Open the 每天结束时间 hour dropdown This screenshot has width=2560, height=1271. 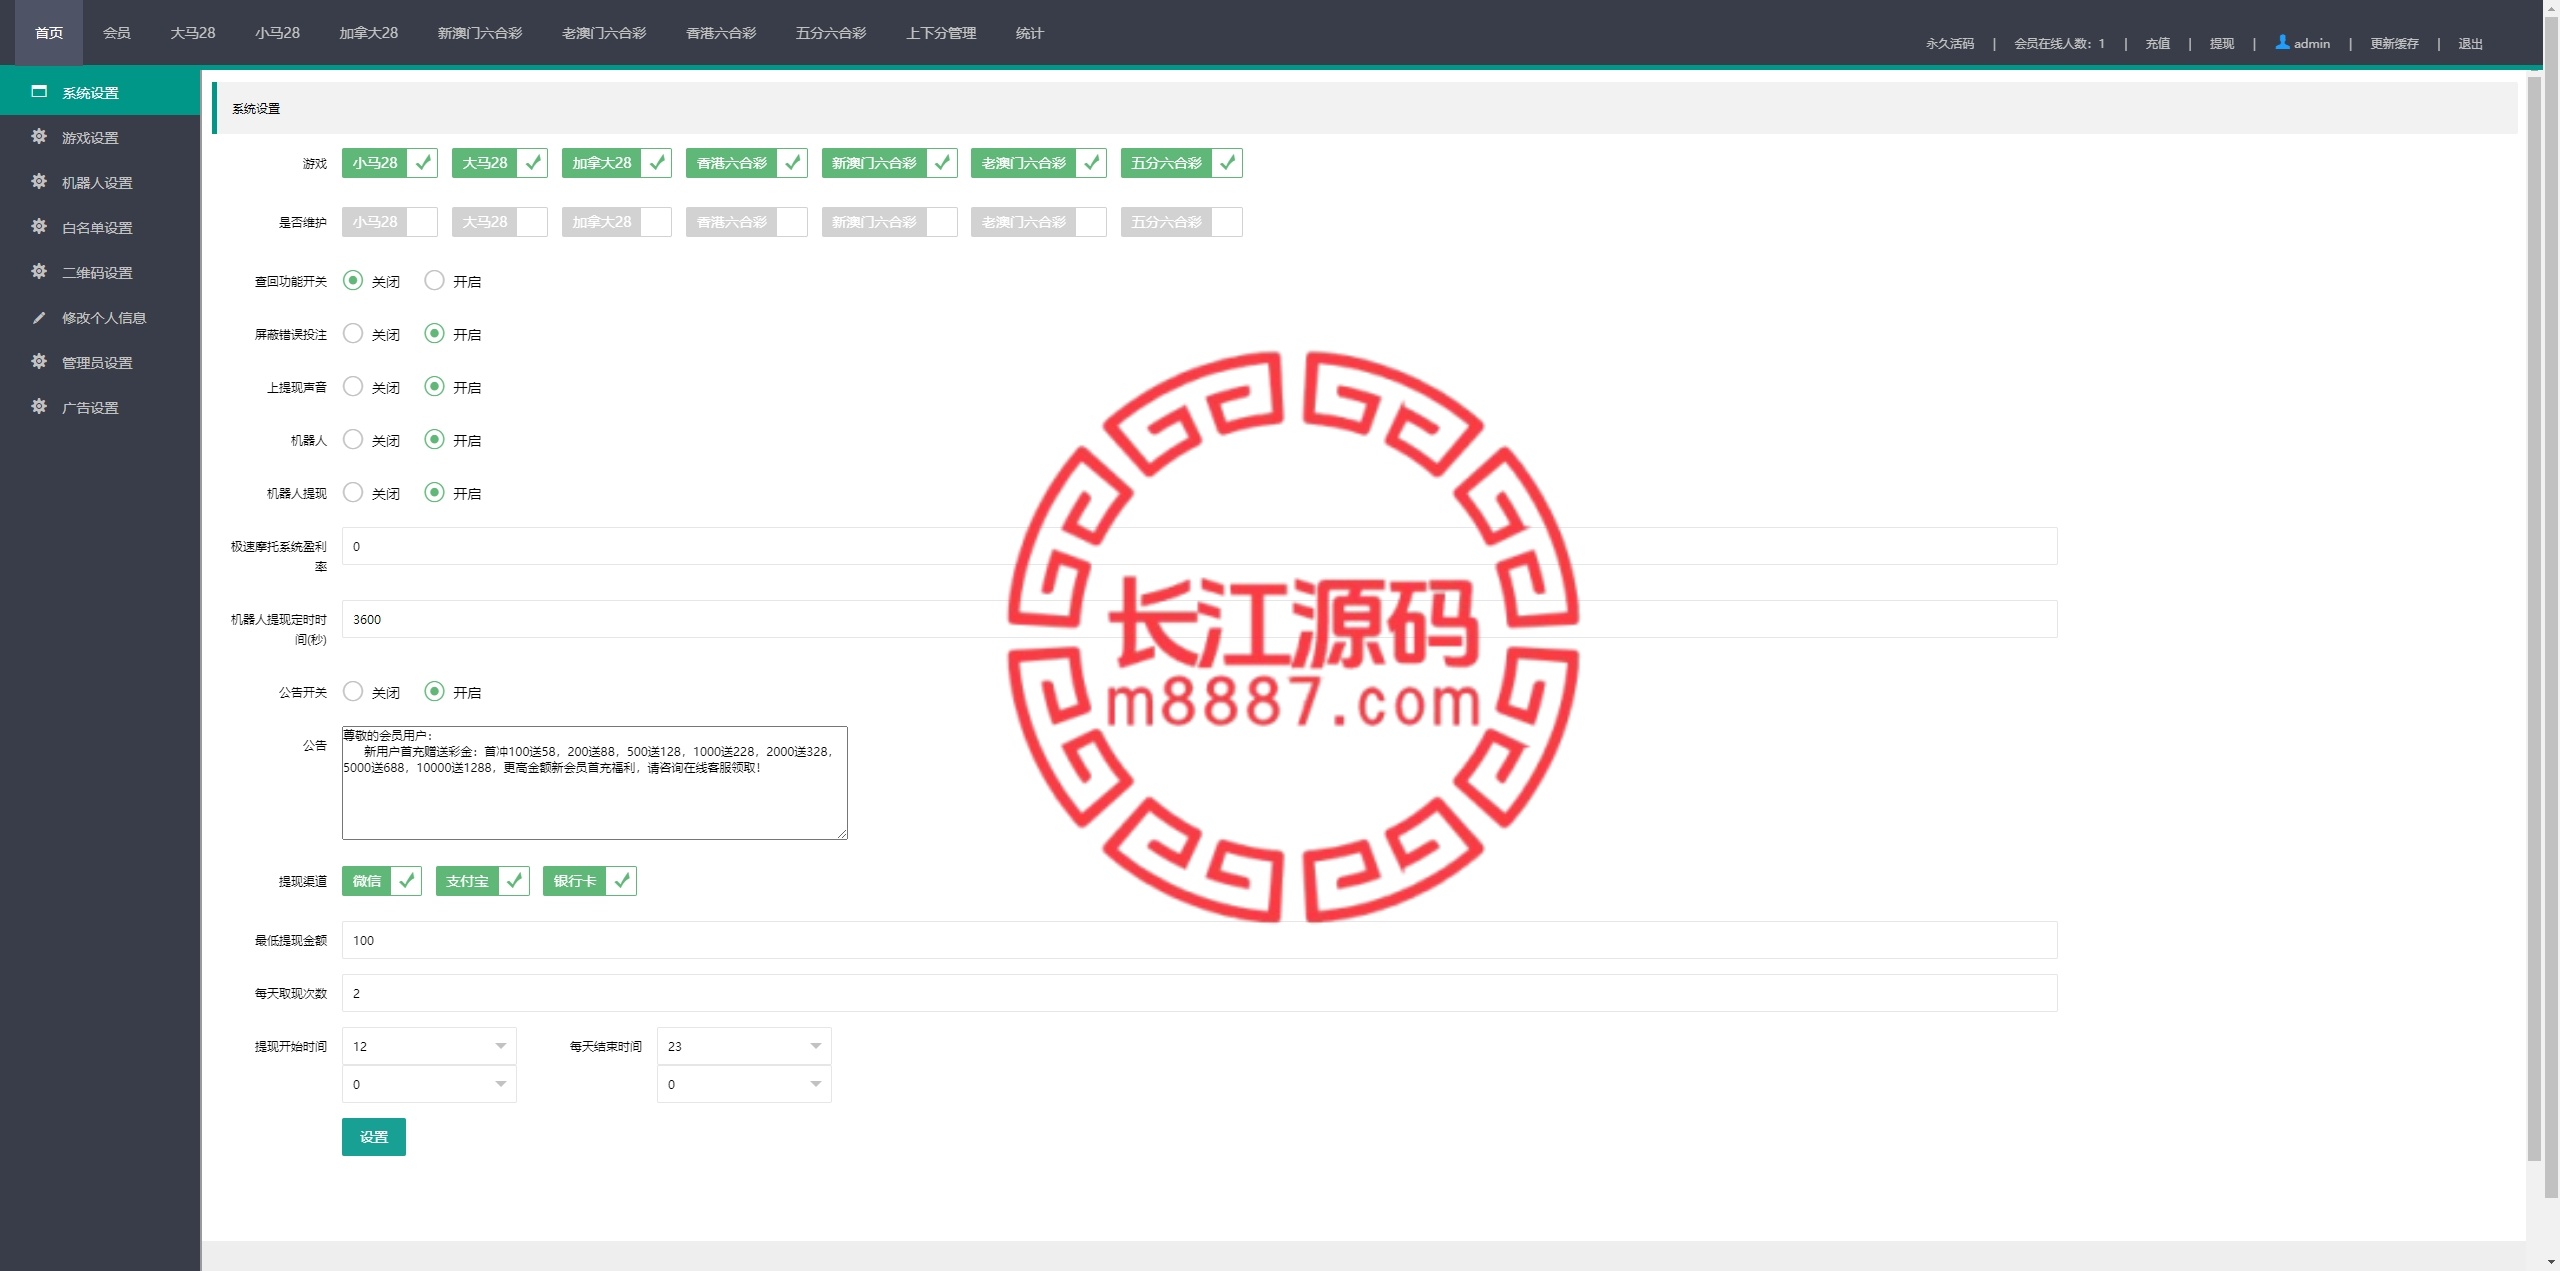point(744,1046)
